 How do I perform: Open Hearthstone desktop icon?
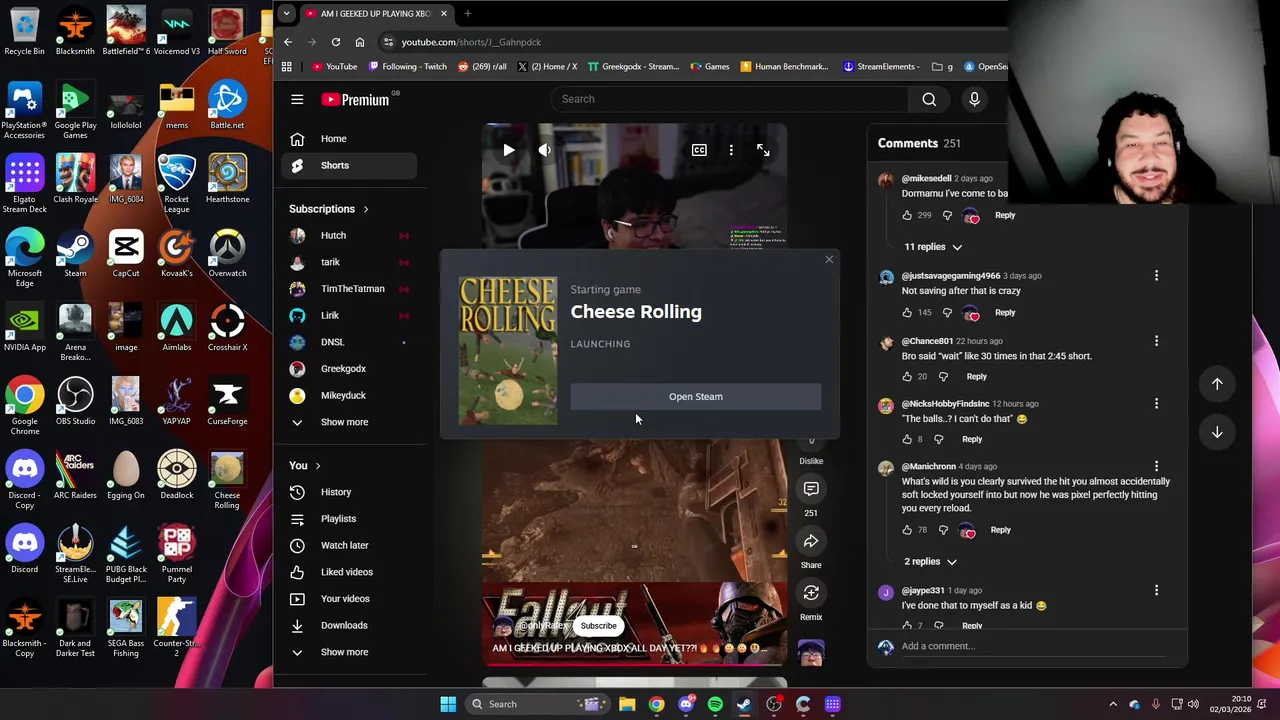pyautogui.click(x=227, y=179)
